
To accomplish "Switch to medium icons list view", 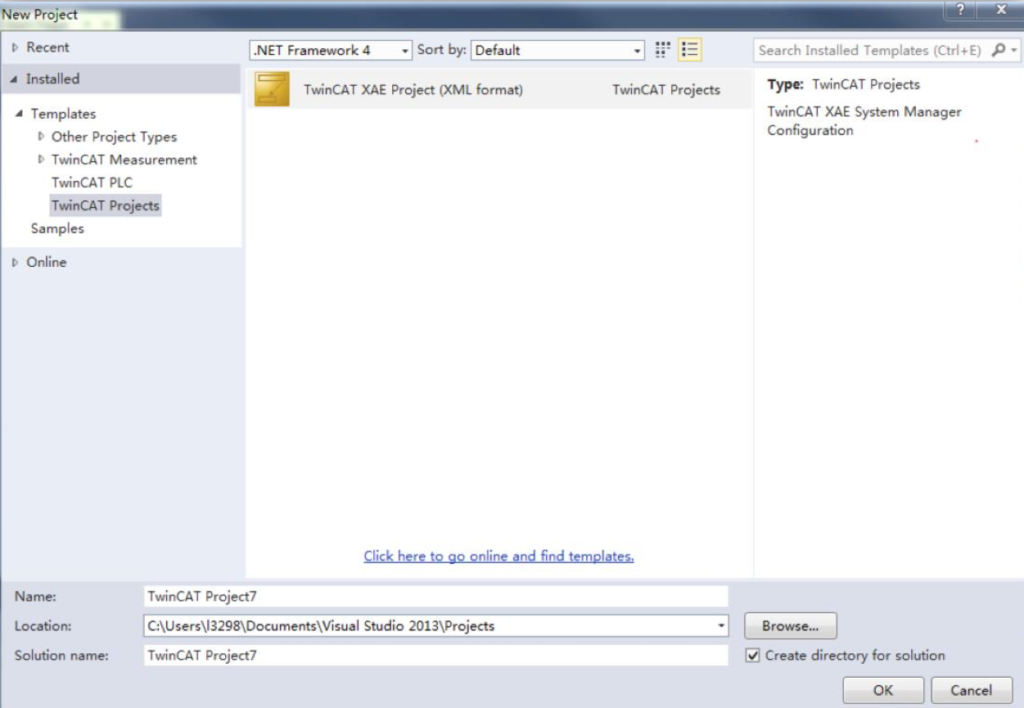I will point(690,50).
